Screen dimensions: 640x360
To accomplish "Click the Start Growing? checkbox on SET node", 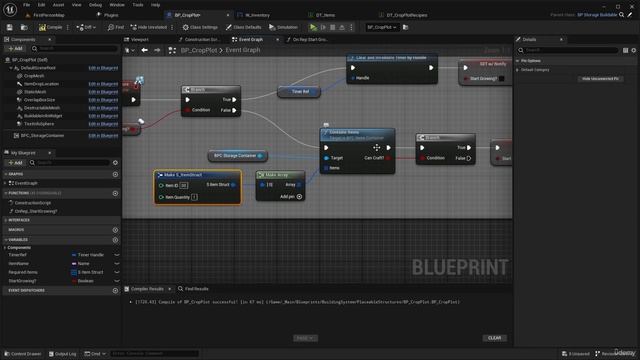I will 502,79.
